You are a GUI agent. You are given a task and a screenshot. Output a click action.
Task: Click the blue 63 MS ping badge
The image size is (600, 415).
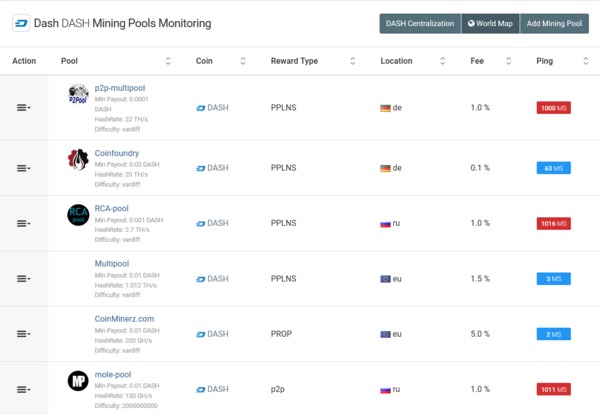tap(553, 168)
